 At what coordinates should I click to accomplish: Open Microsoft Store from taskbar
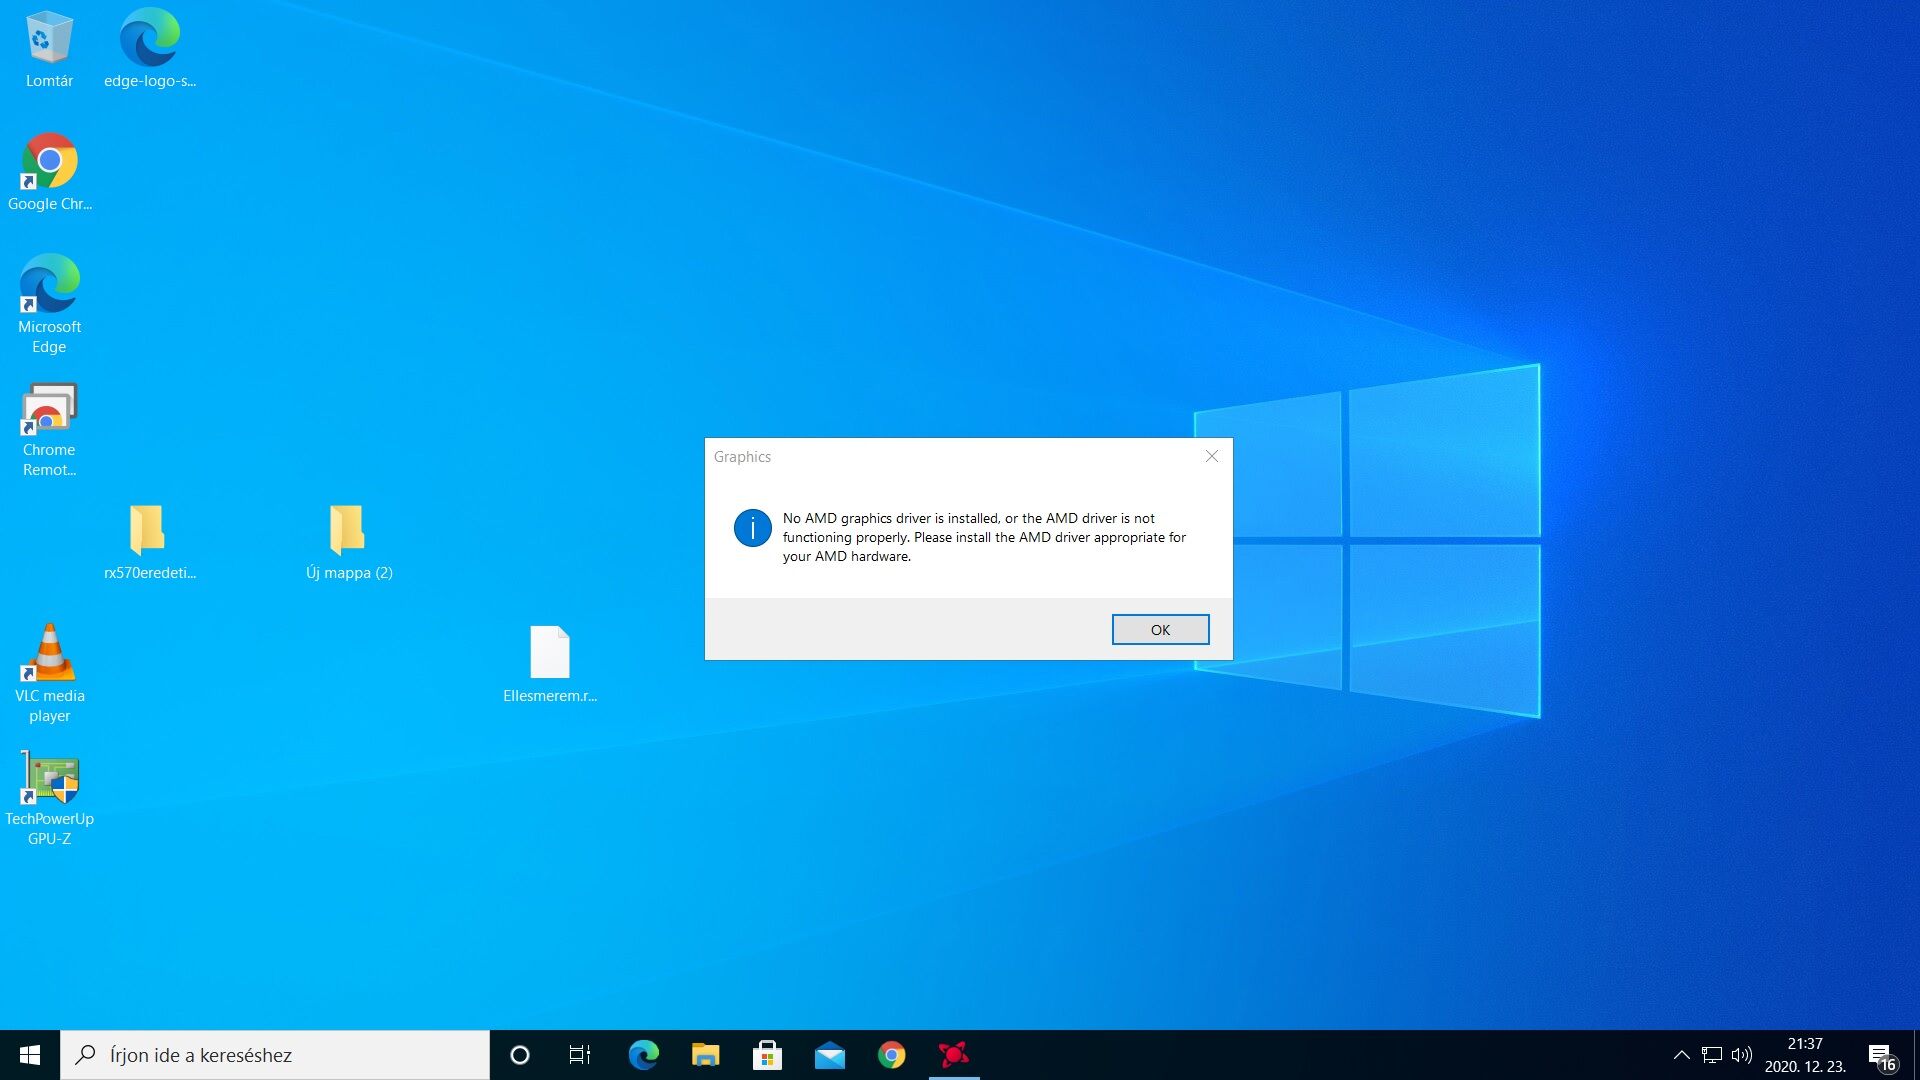(x=767, y=1055)
